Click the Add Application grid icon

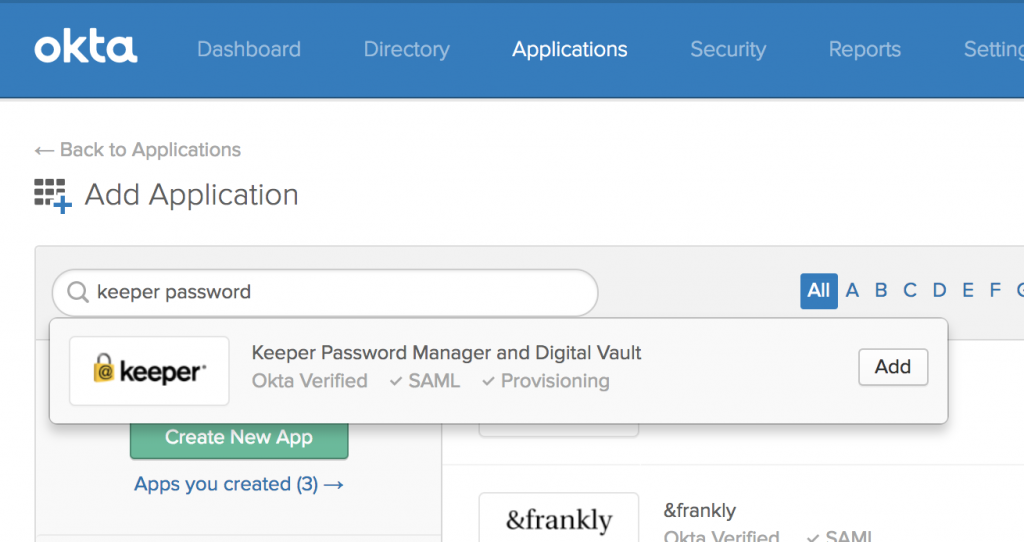[52, 196]
